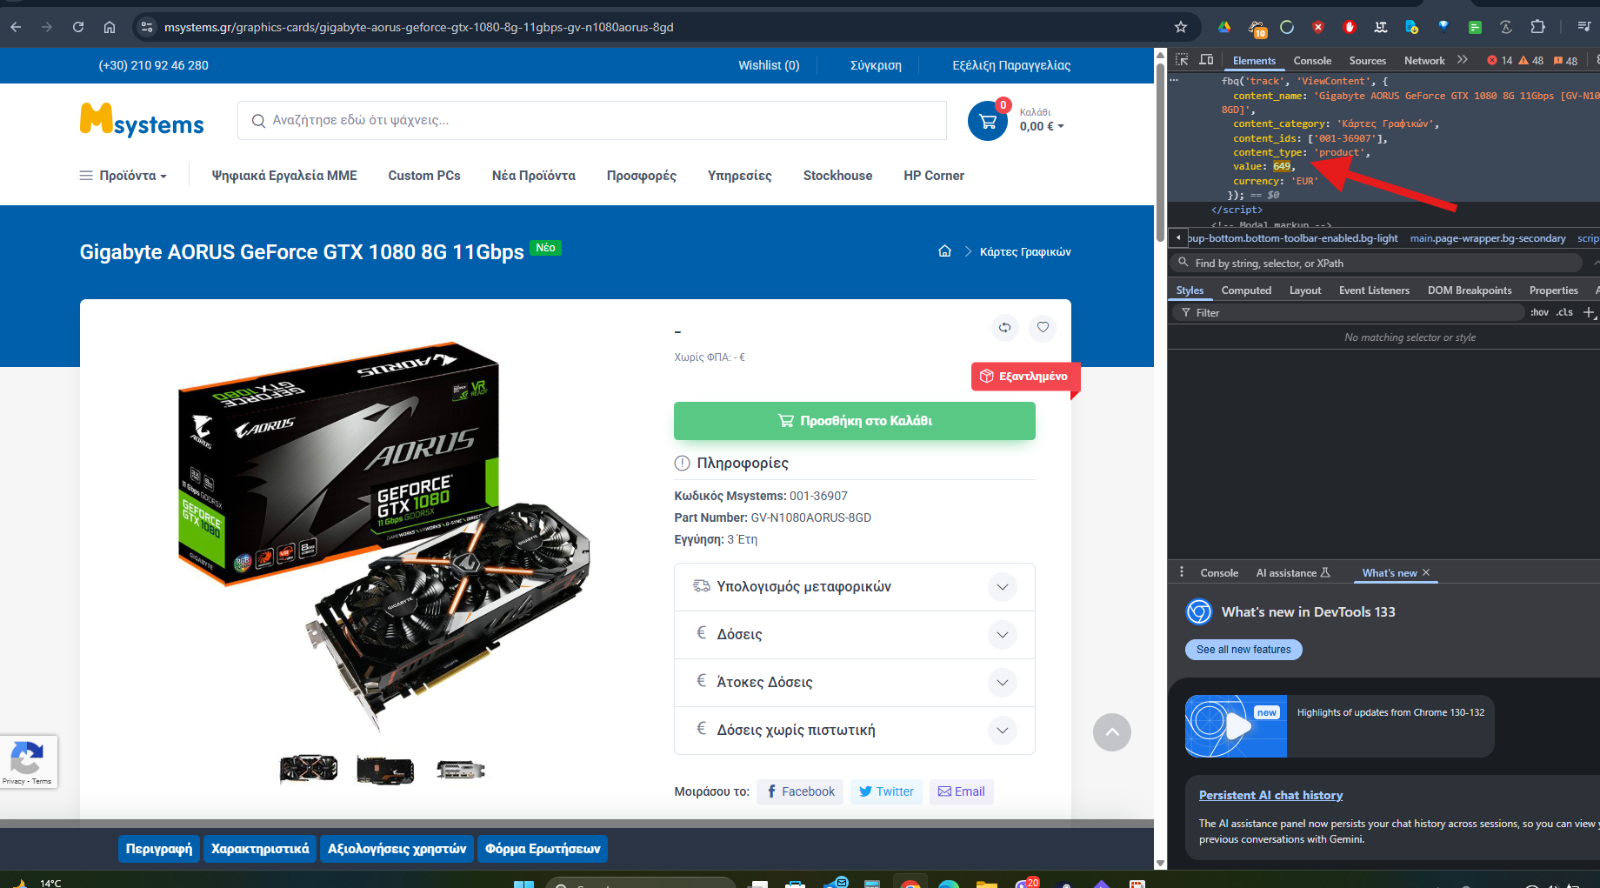Reload the page with the refresh icon
The image size is (1600, 888).
click(78, 27)
